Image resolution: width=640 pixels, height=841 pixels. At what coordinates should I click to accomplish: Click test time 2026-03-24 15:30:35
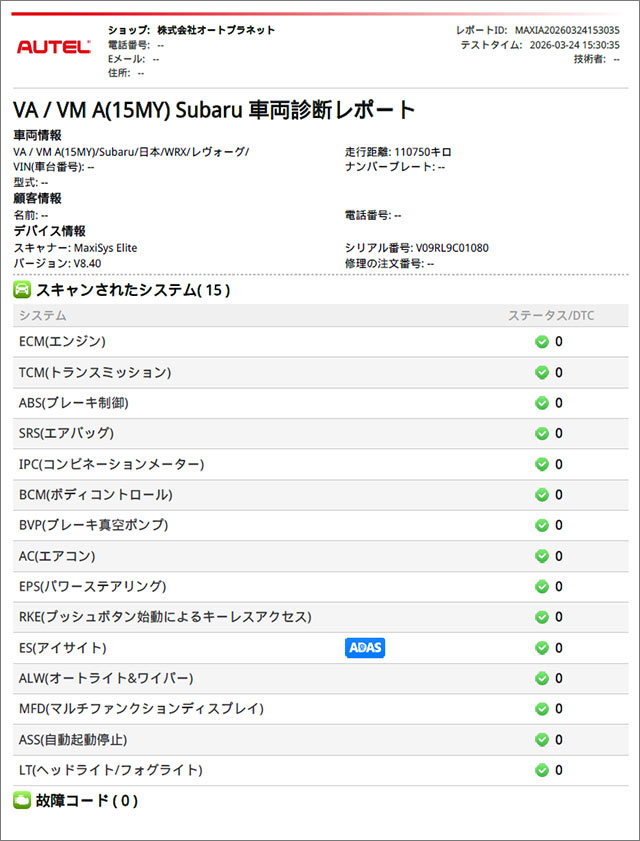coord(574,45)
